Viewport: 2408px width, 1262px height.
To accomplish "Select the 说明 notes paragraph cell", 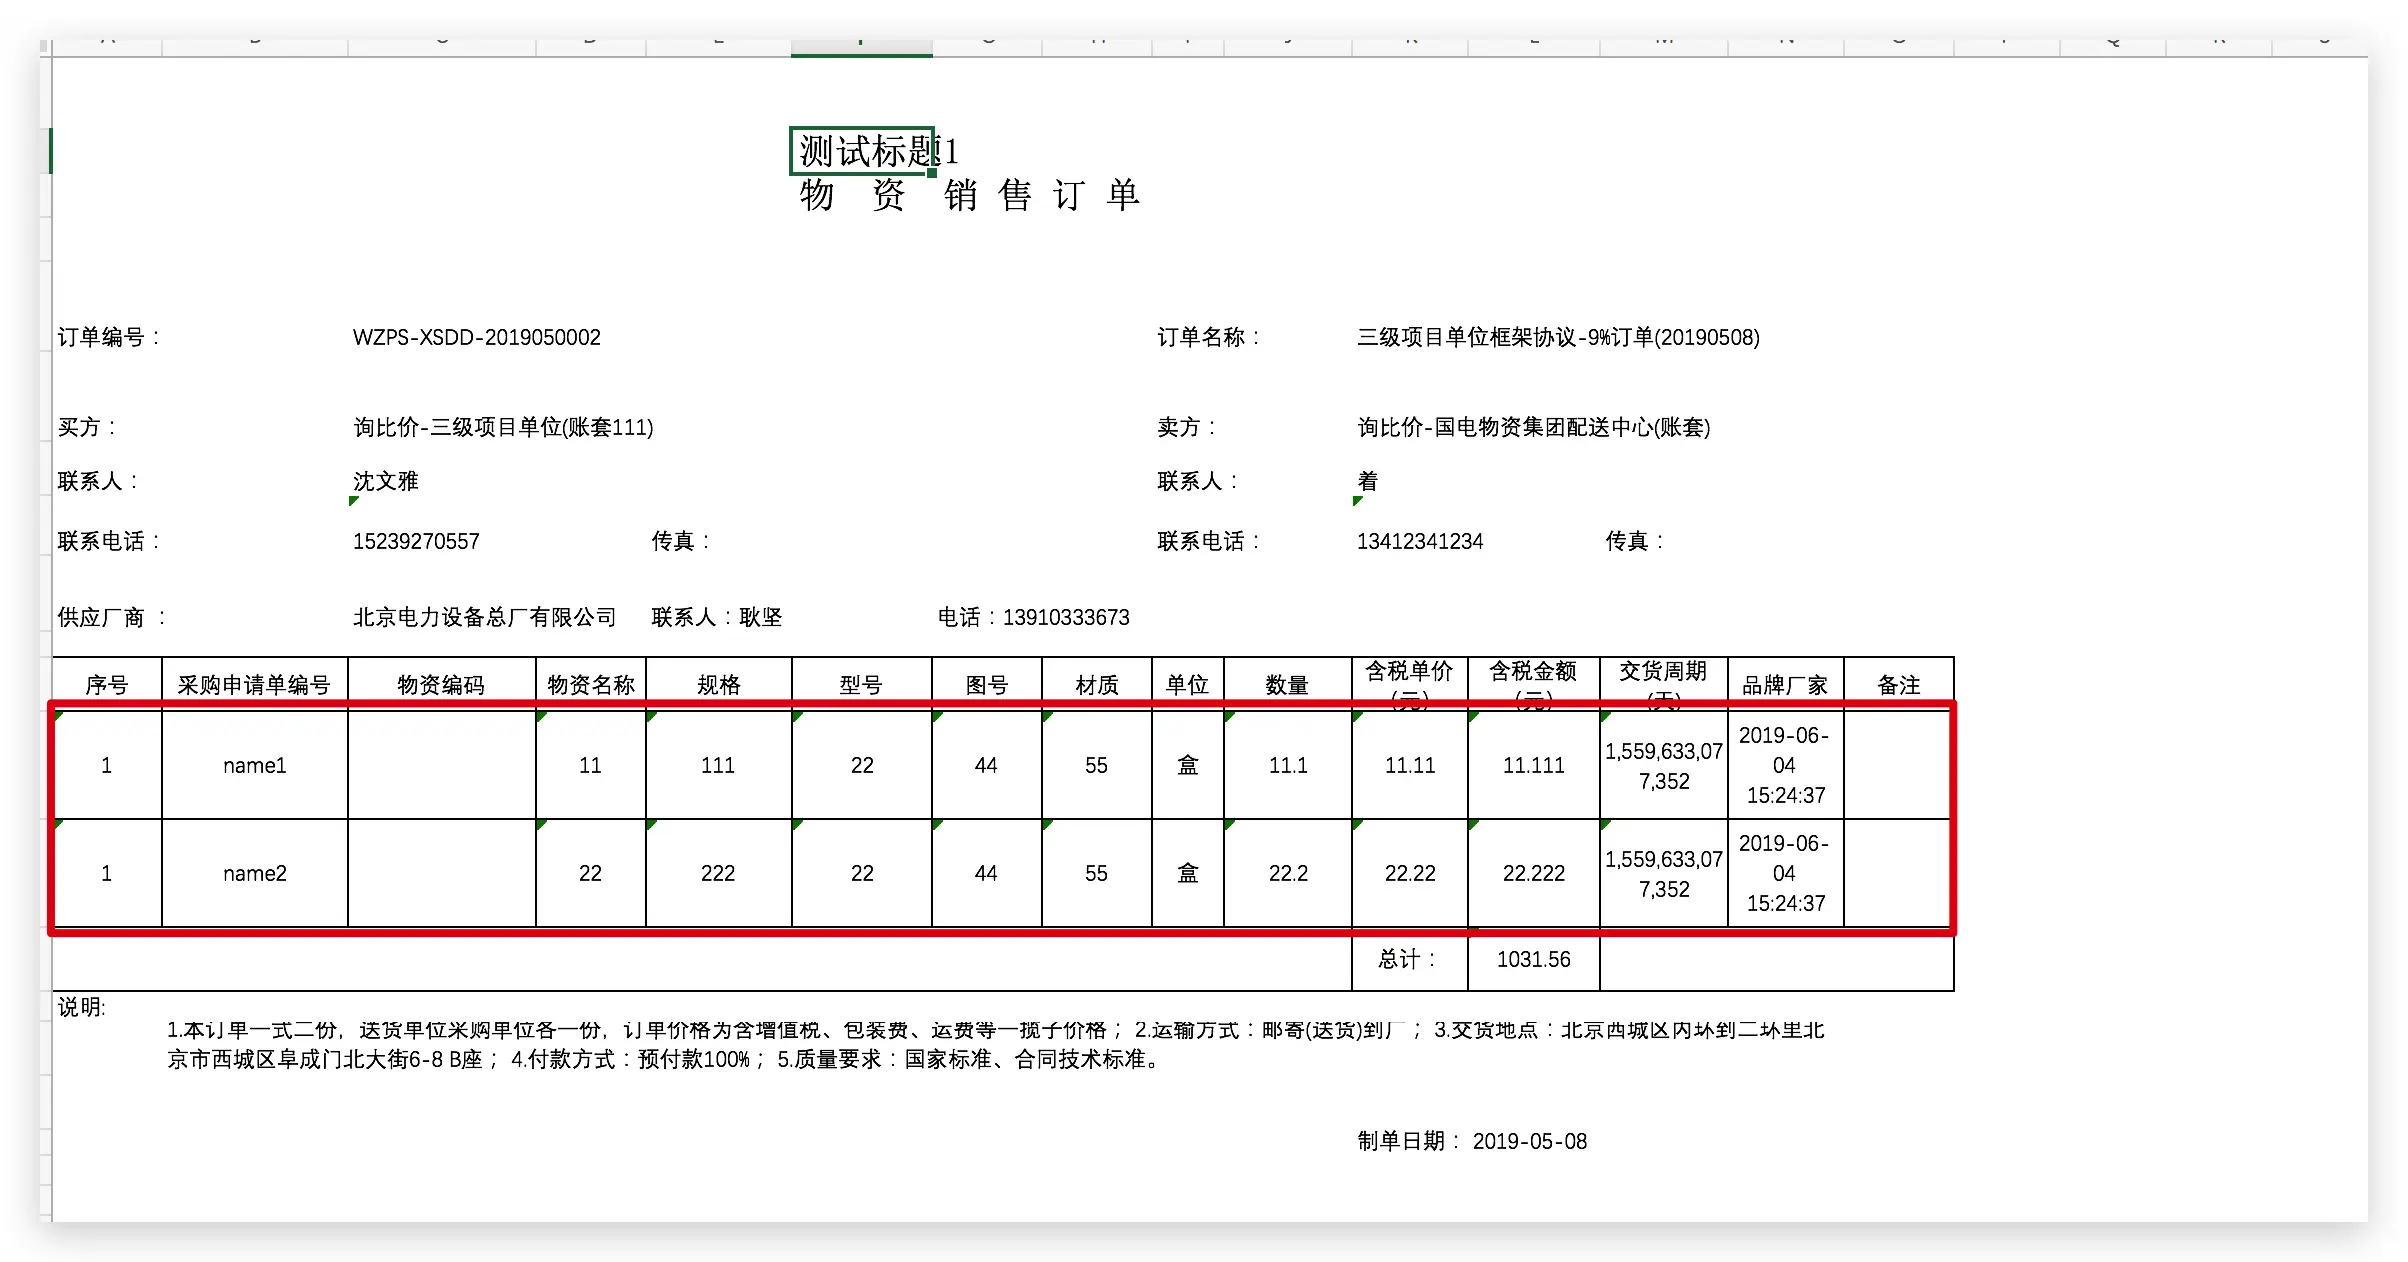I will pyautogui.click(x=995, y=1044).
